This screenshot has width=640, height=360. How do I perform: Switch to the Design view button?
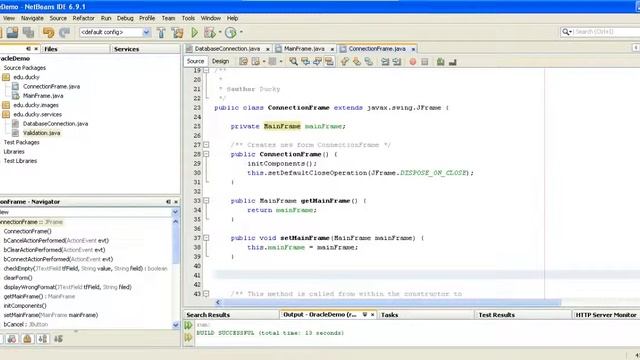220,61
